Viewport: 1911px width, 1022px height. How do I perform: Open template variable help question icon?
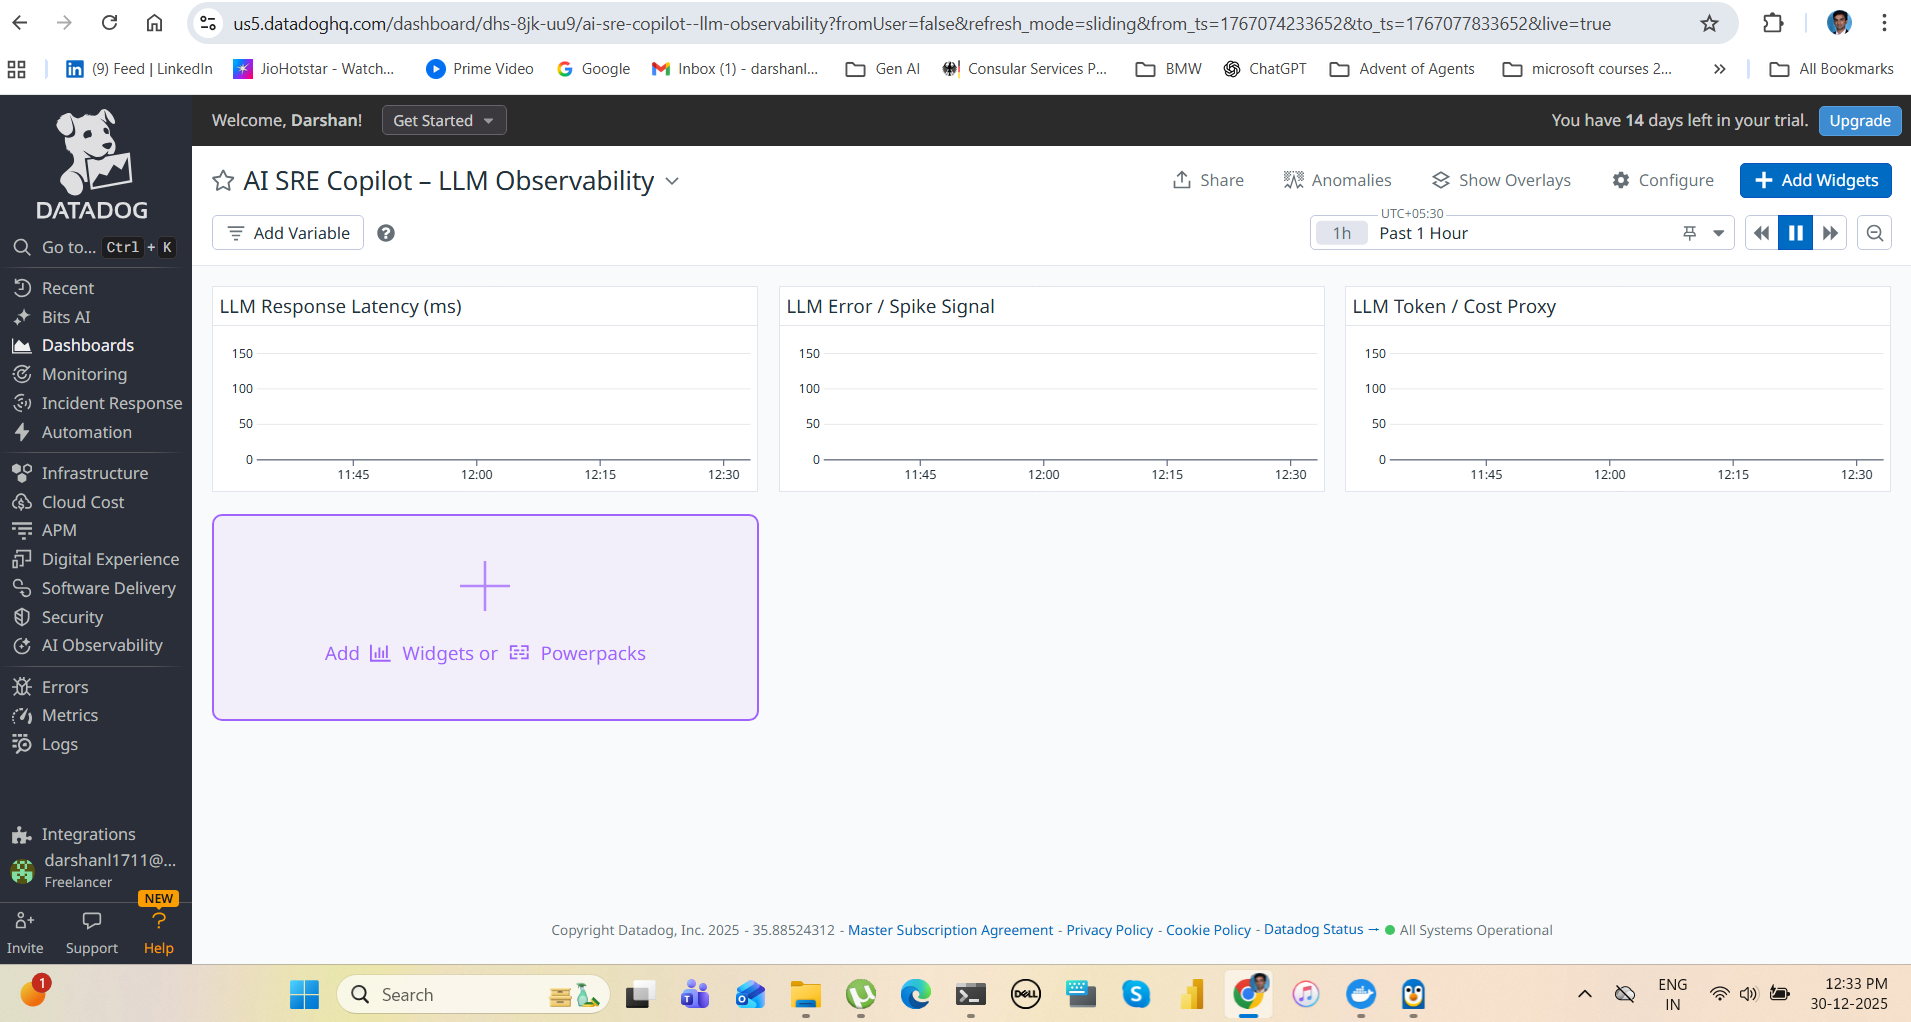tap(386, 233)
